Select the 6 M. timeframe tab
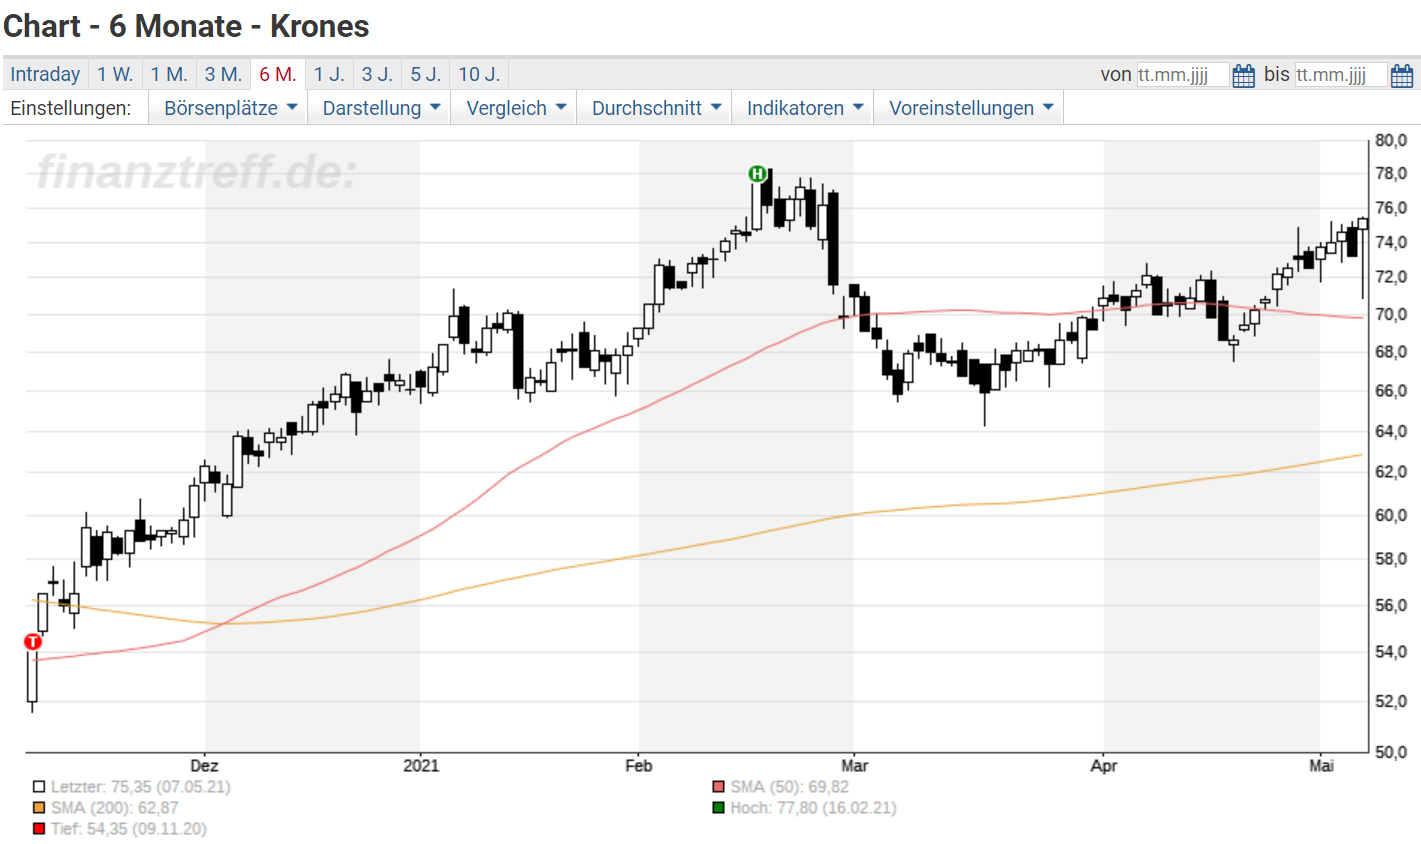 277,74
